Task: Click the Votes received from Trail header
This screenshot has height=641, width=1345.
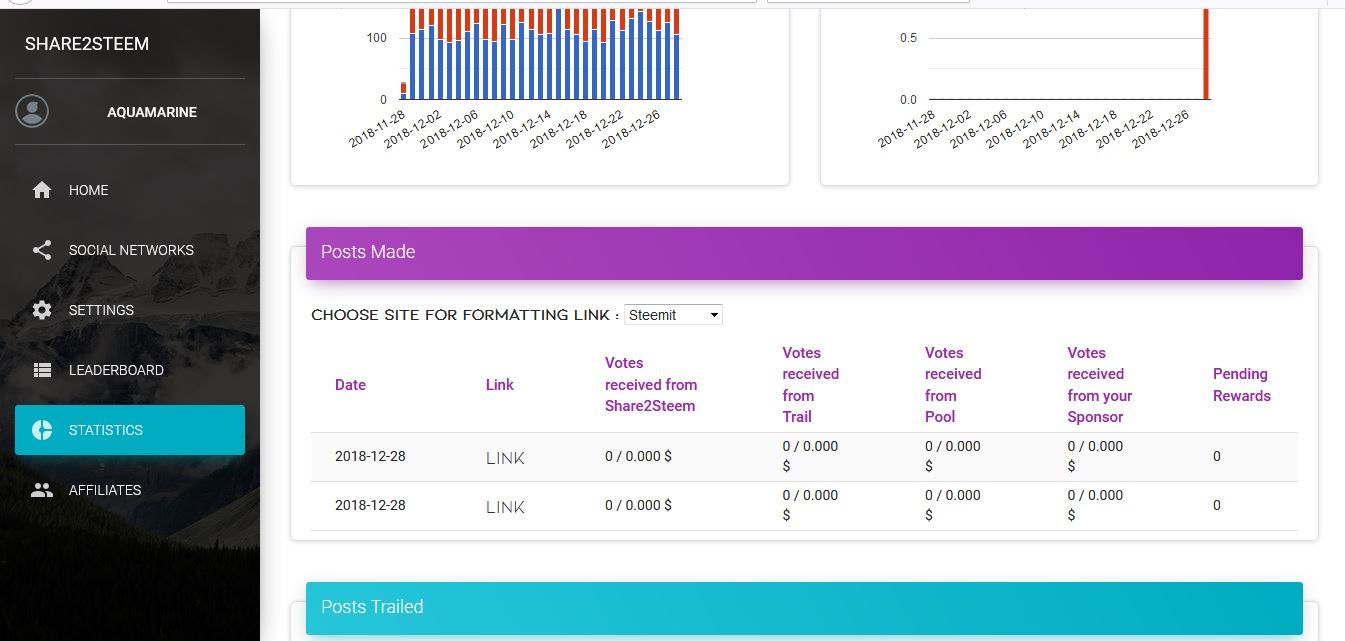Action: pyautogui.click(x=811, y=385)
